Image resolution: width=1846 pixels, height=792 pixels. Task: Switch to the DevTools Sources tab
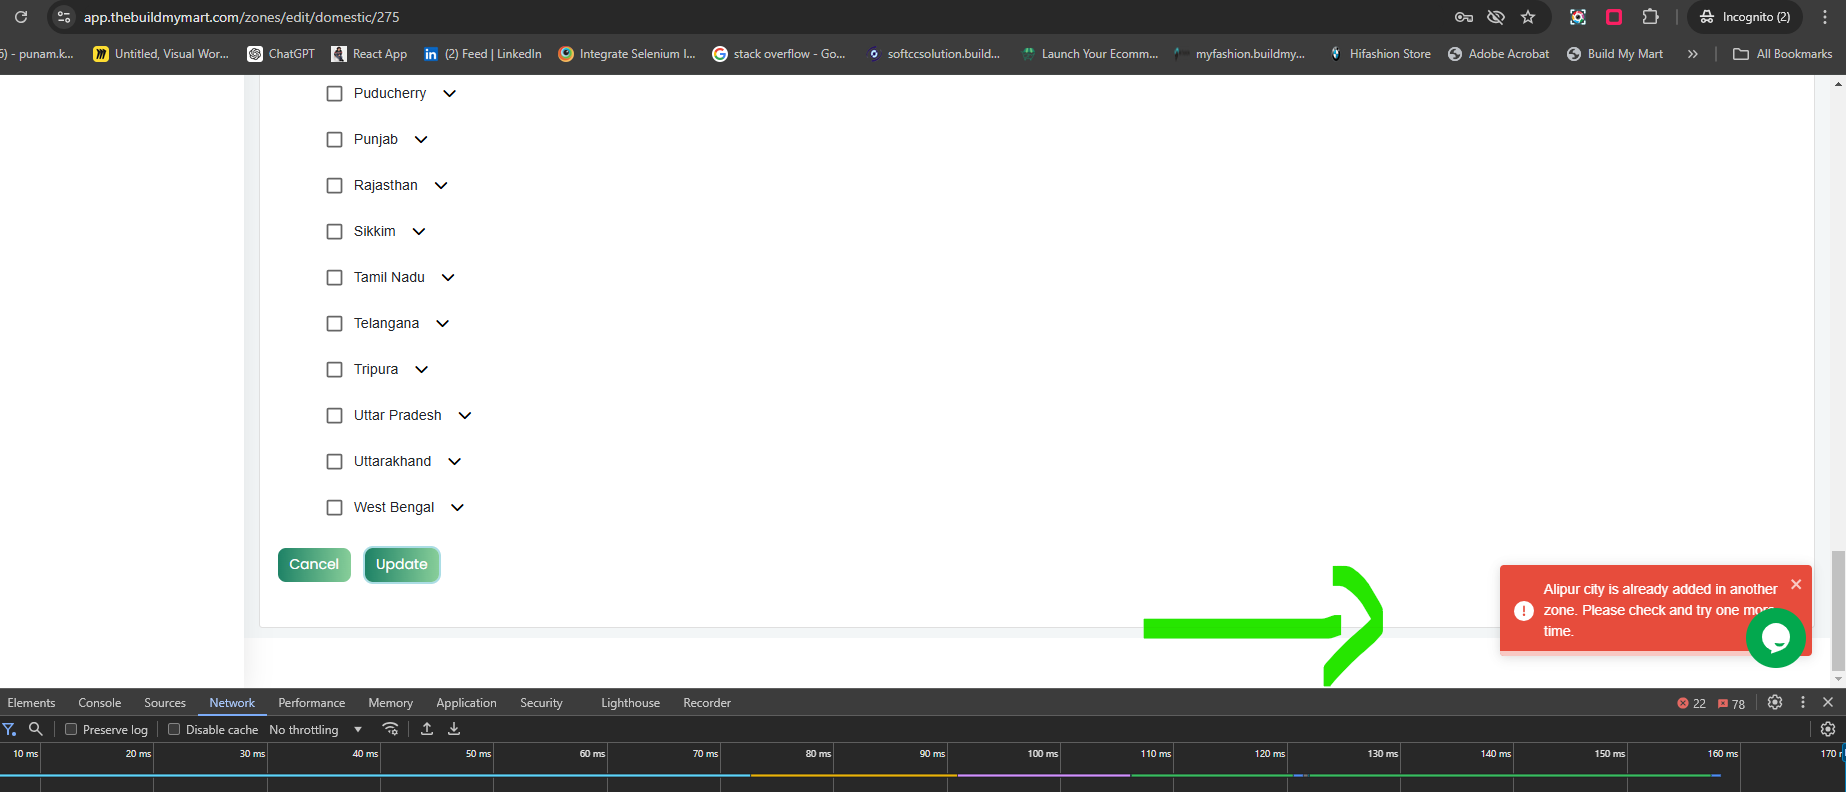click(165, 703)
